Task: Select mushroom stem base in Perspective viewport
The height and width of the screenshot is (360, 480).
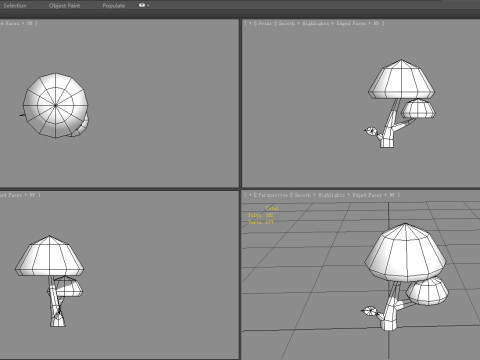Action: click(x=388, y=324)
